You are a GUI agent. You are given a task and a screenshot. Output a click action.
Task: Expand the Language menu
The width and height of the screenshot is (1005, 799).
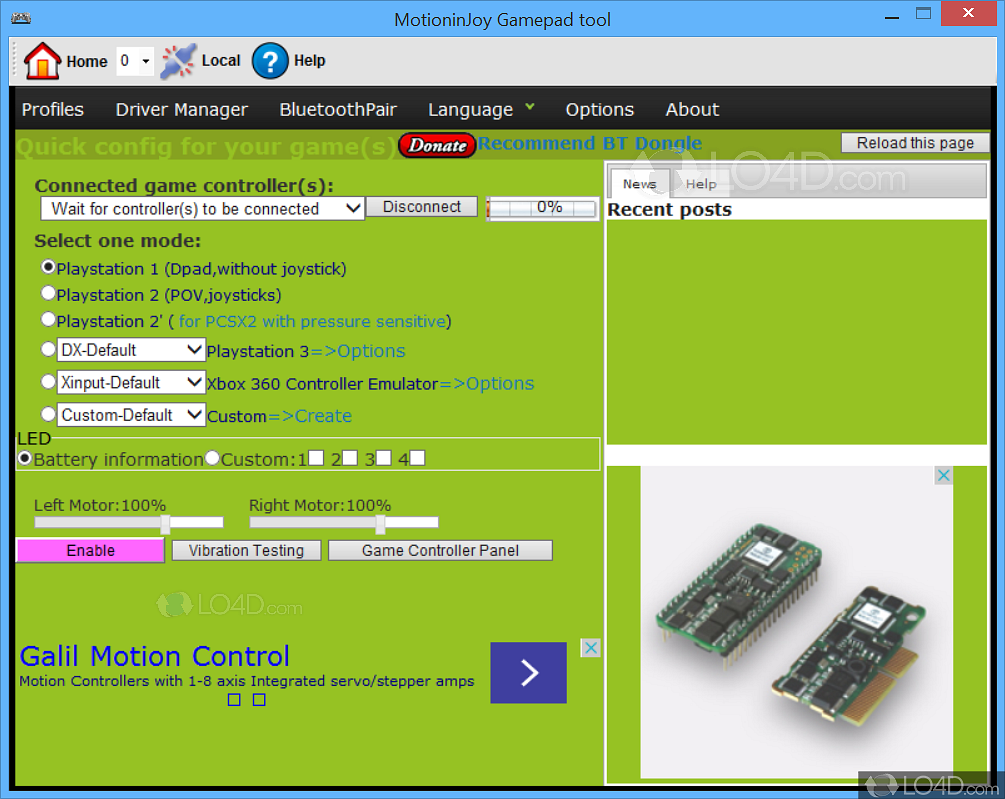click(481, 110)
